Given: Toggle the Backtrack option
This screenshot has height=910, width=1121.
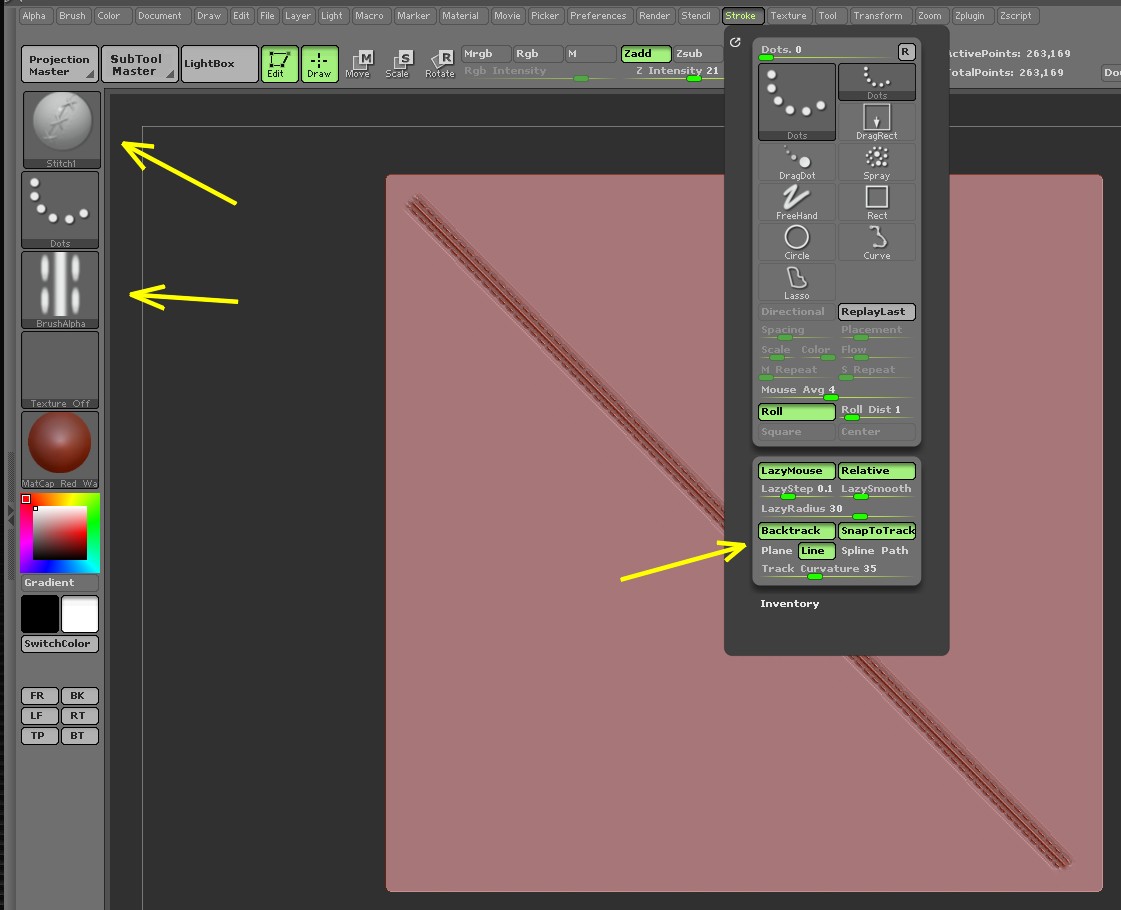Looking at the screenshot, I should 796,531.
